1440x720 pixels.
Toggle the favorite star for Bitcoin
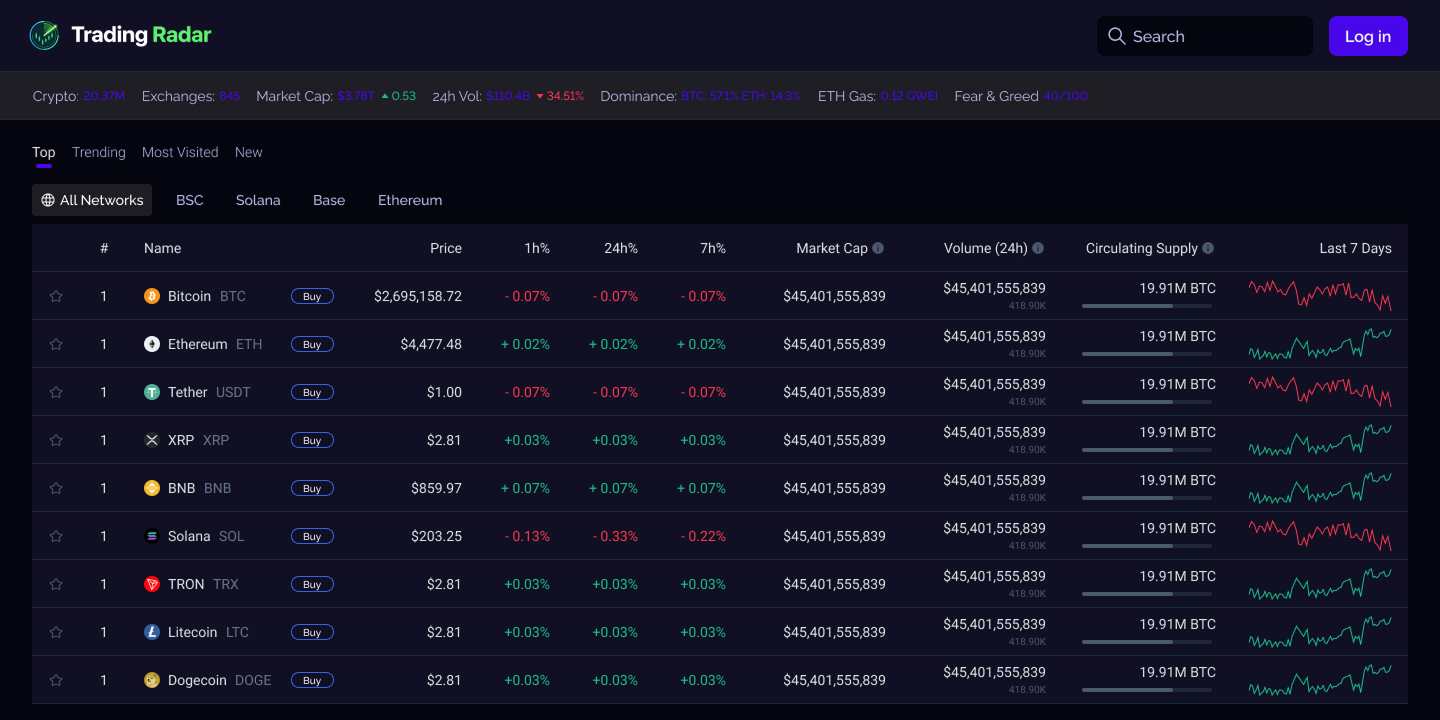[x=56, y=296]
